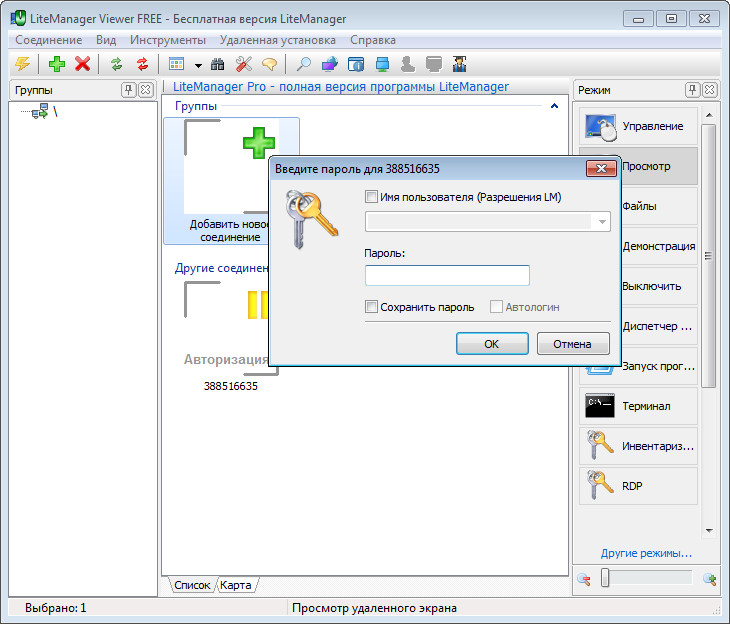Pin the Режим panel
730x624 pixels.
click(692, 90)
